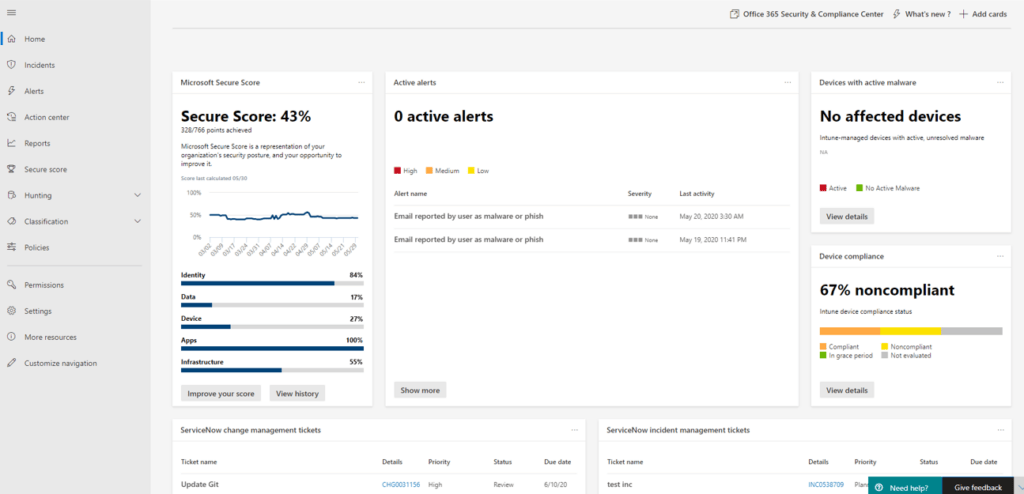Open Permissions navigation item

(44, 285)
